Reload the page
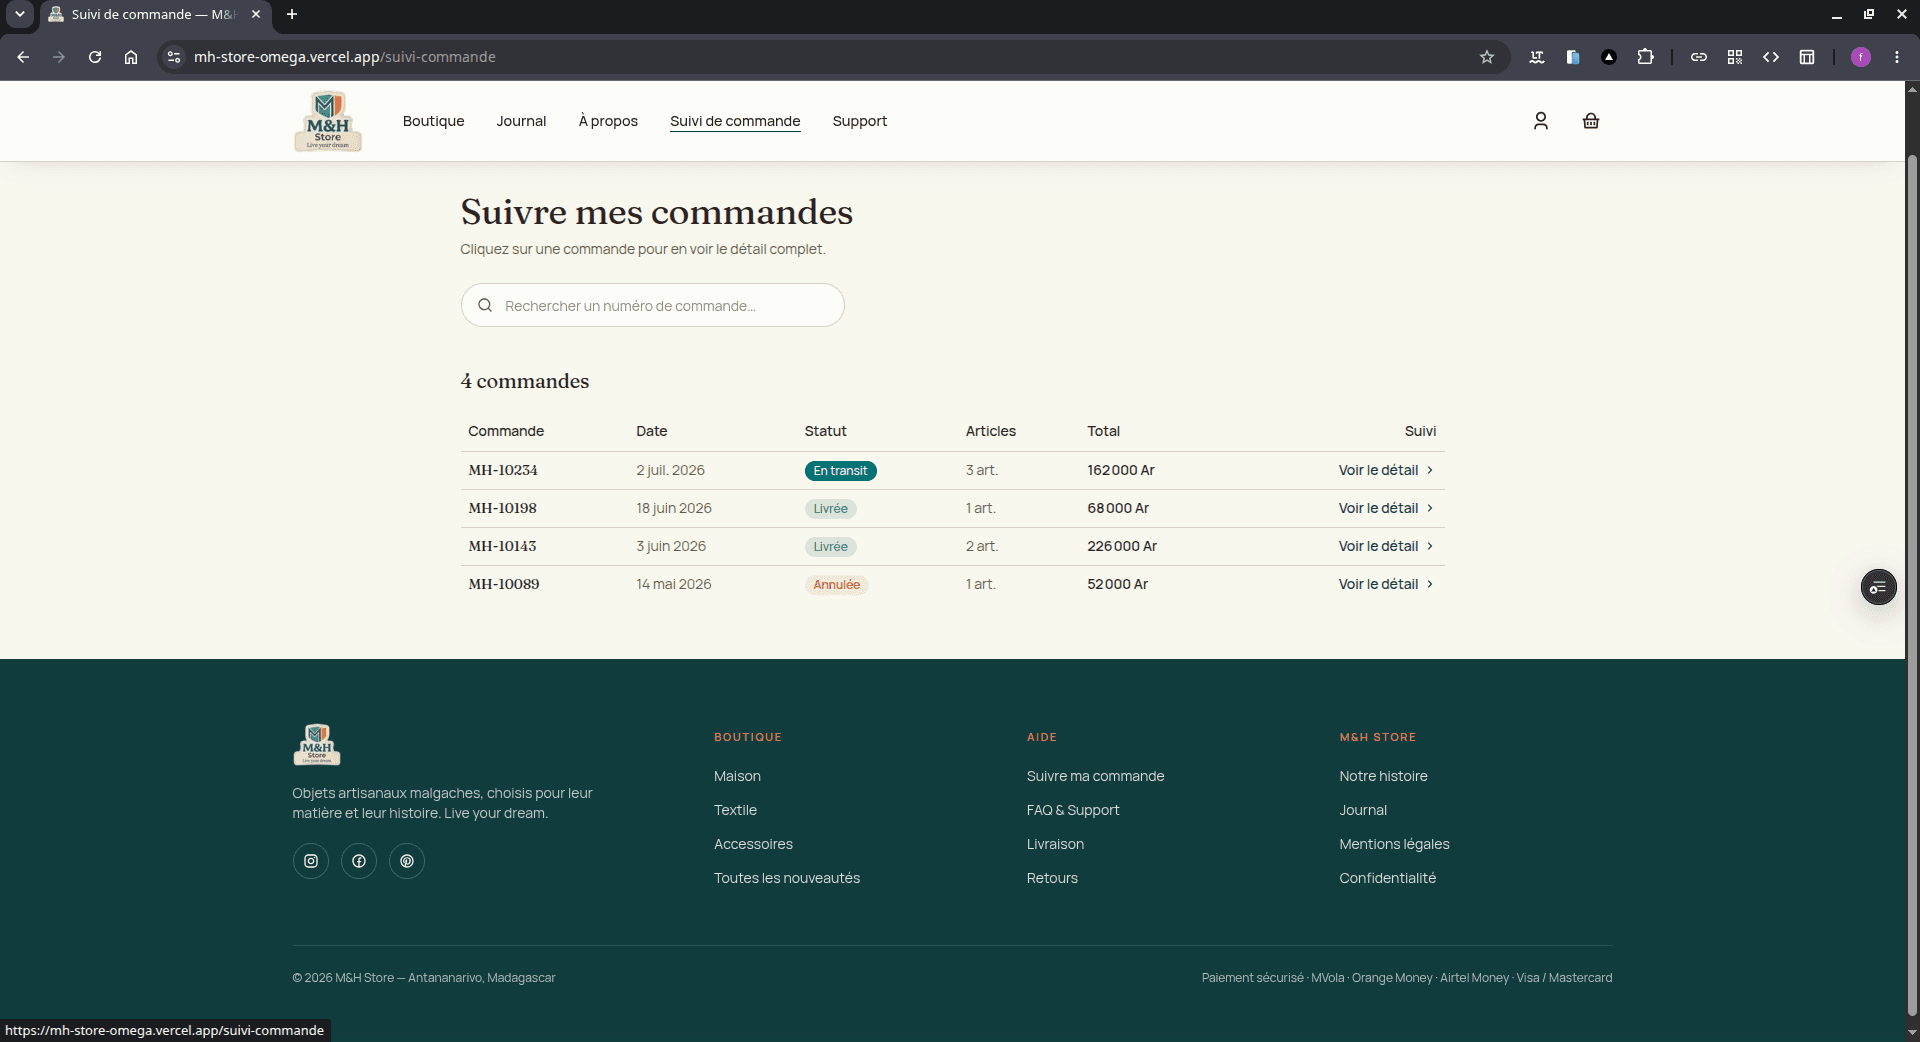The height and width of the screenshot is (1042, 1920). click(x=95, y=57)
